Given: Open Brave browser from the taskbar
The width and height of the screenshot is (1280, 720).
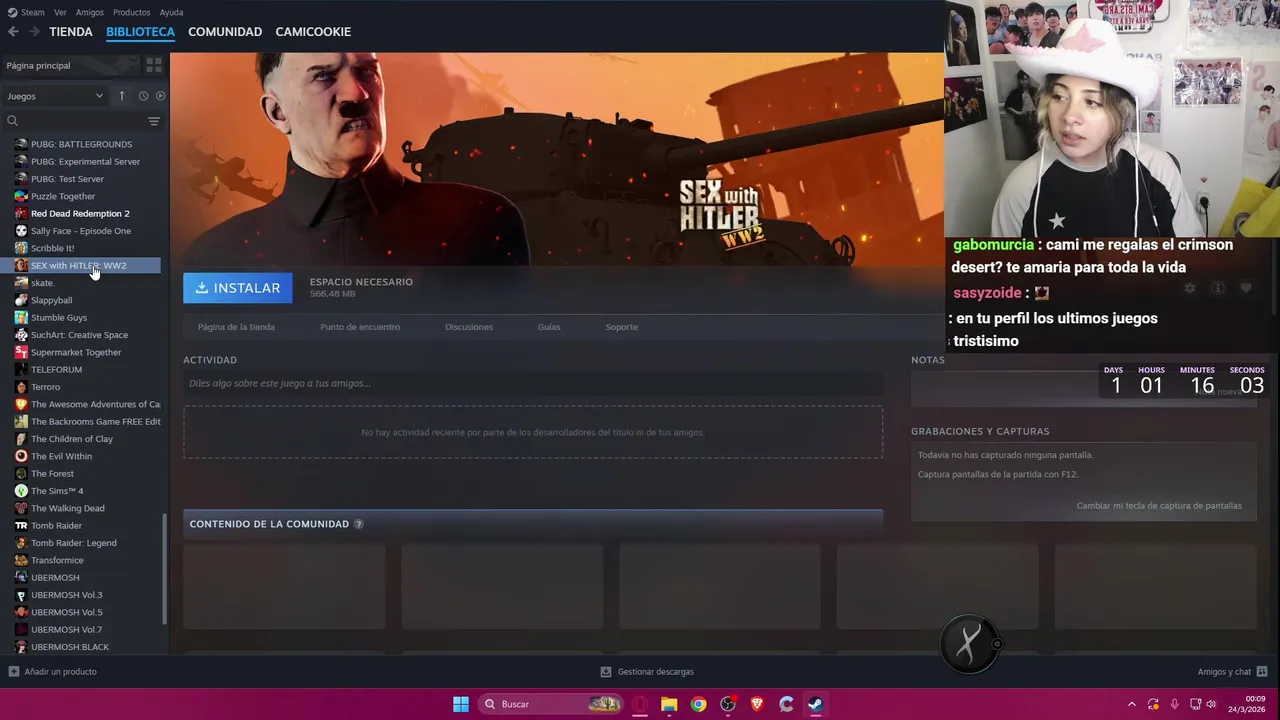Looking at the screenshot, I should pos(757,704).
